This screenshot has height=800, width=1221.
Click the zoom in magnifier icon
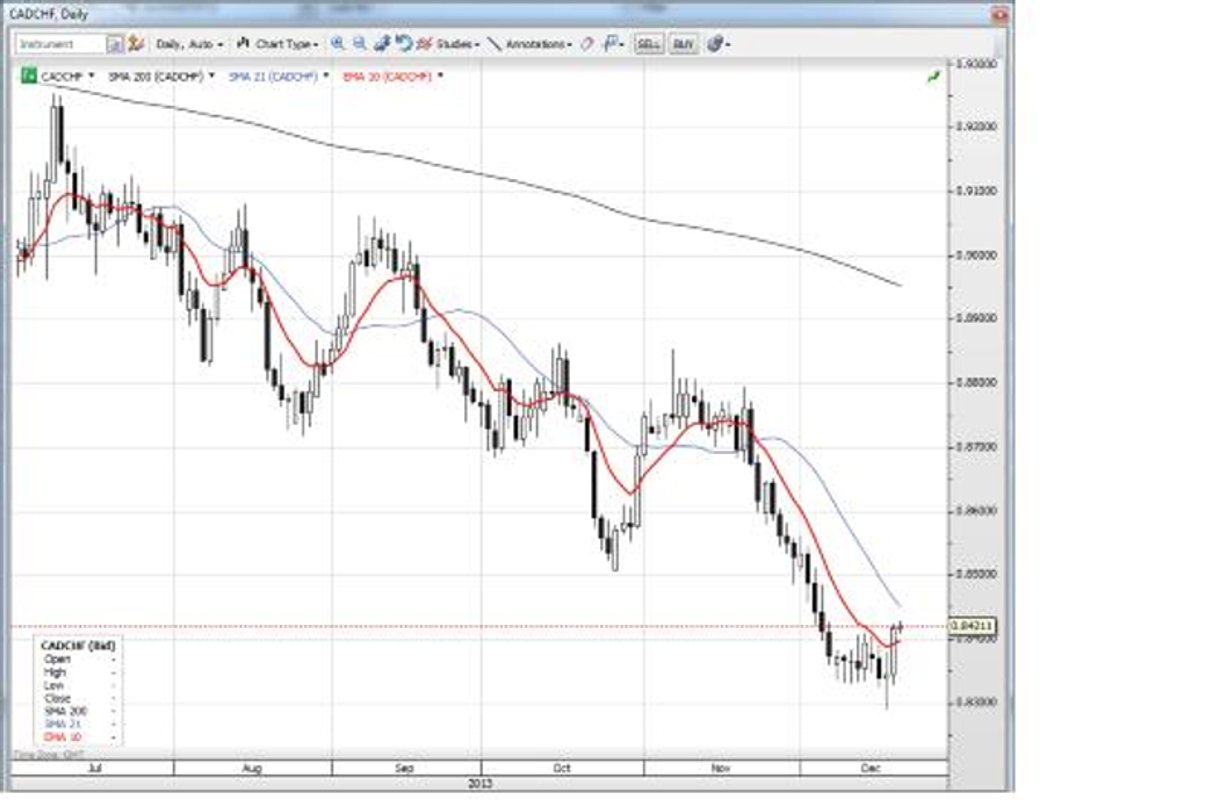(338, 44)
